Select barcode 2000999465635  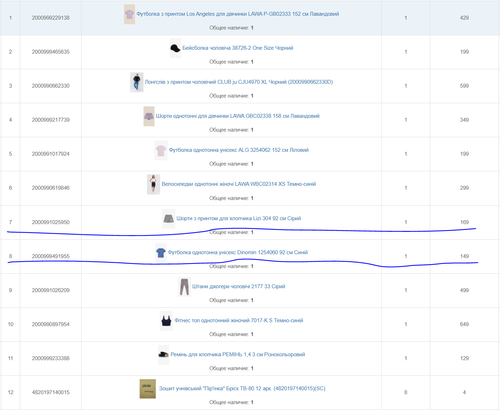51,52
